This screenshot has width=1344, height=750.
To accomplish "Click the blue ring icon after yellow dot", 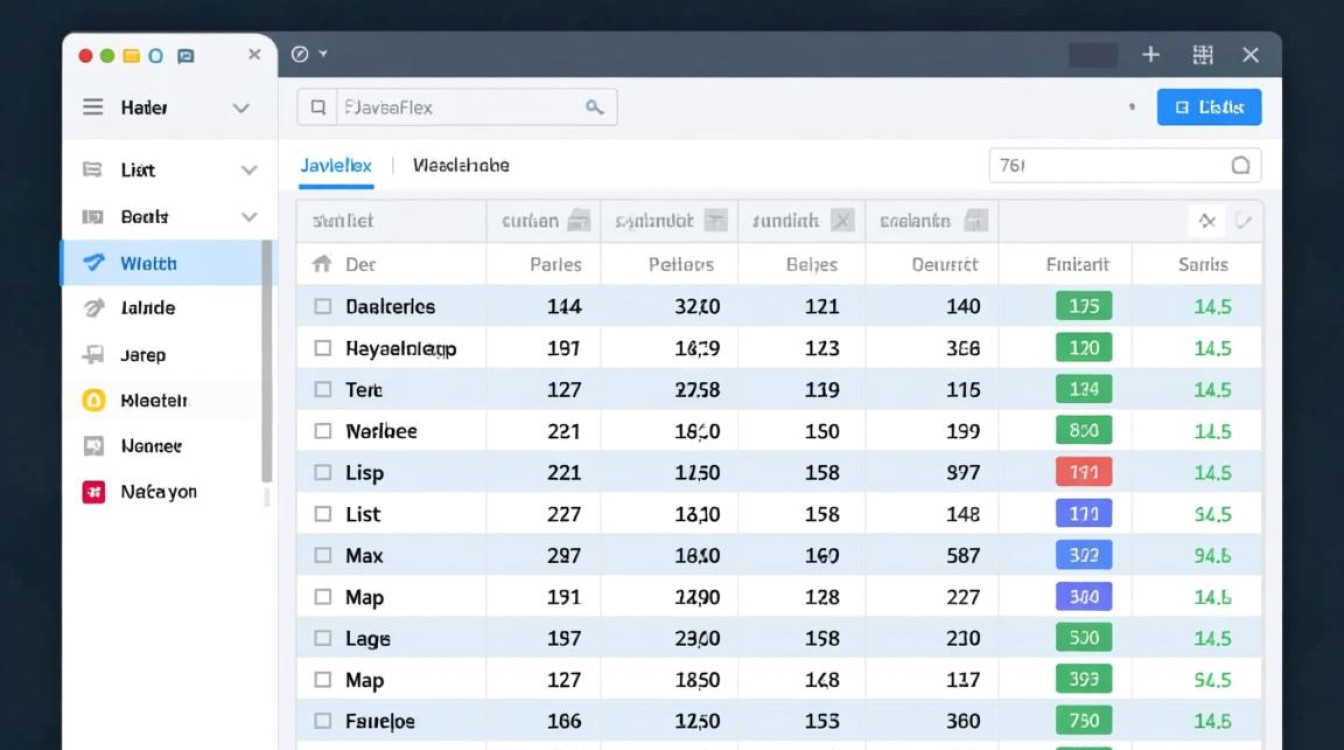I will pos(155,56).
